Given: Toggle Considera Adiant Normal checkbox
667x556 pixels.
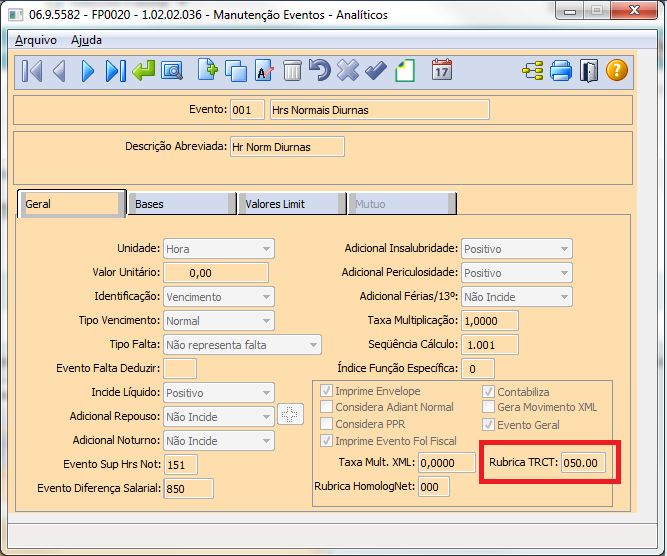Looking at the screenshot, I should 326,407.
